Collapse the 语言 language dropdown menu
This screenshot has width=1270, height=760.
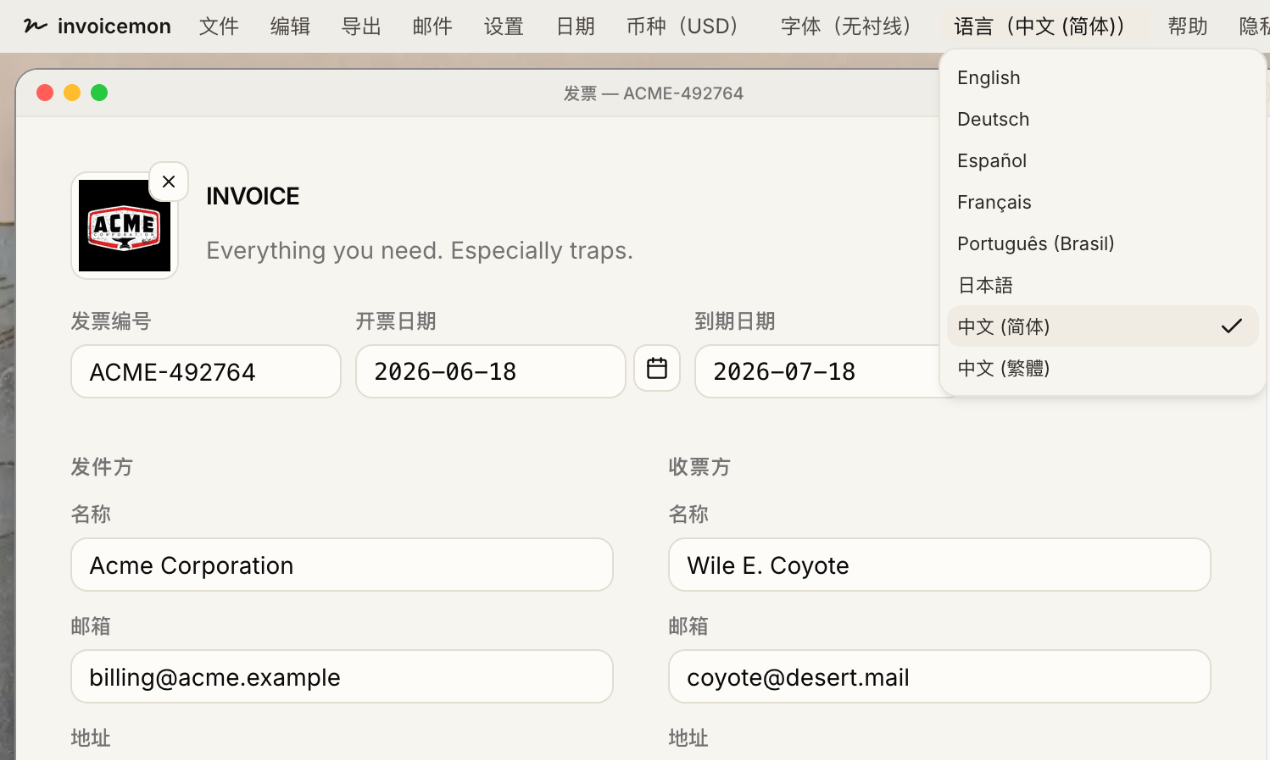click(x=1045, y=26)
